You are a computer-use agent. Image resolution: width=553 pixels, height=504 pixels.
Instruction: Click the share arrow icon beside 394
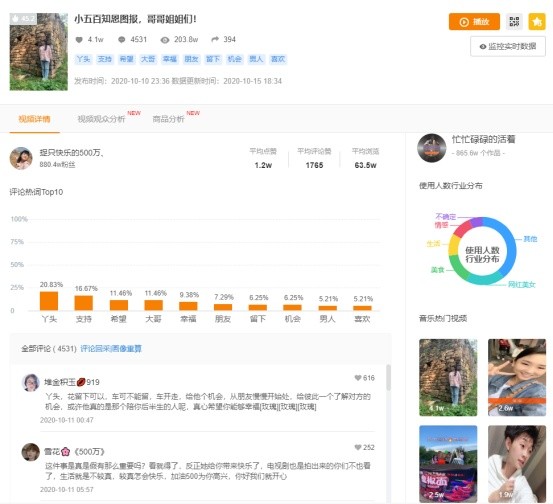pos(215,39)
